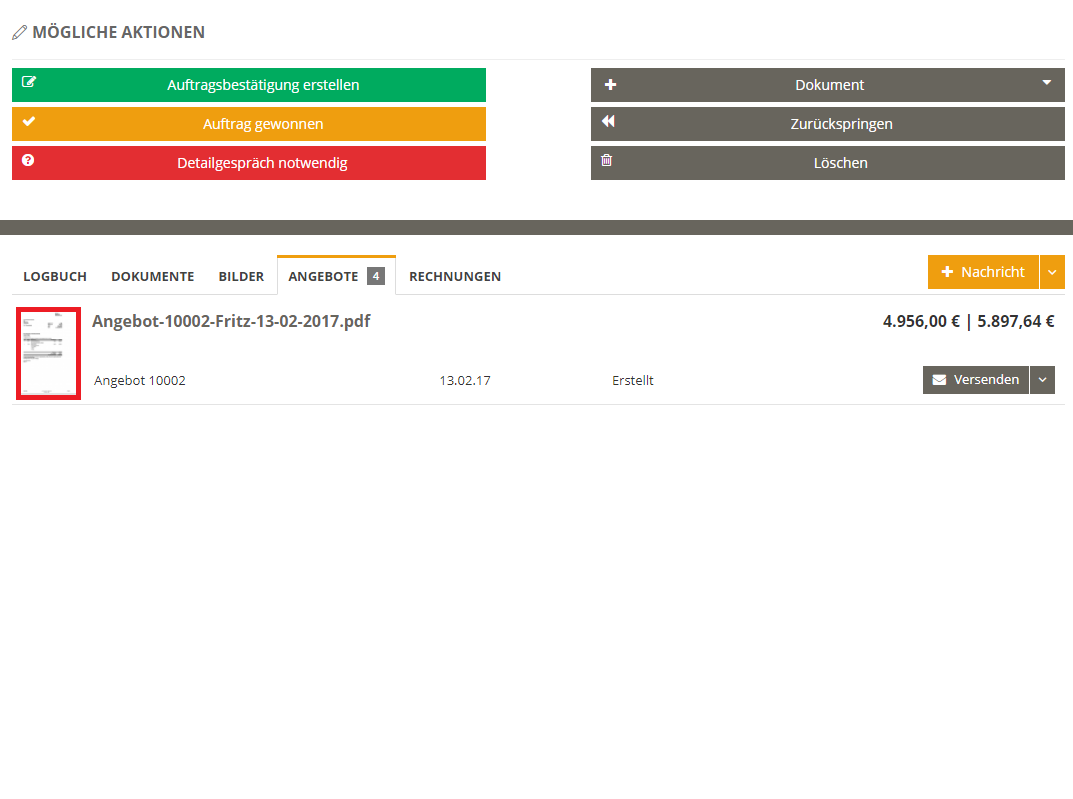
Task: Select the Angebote tab
Action: [x=336, y=276]
